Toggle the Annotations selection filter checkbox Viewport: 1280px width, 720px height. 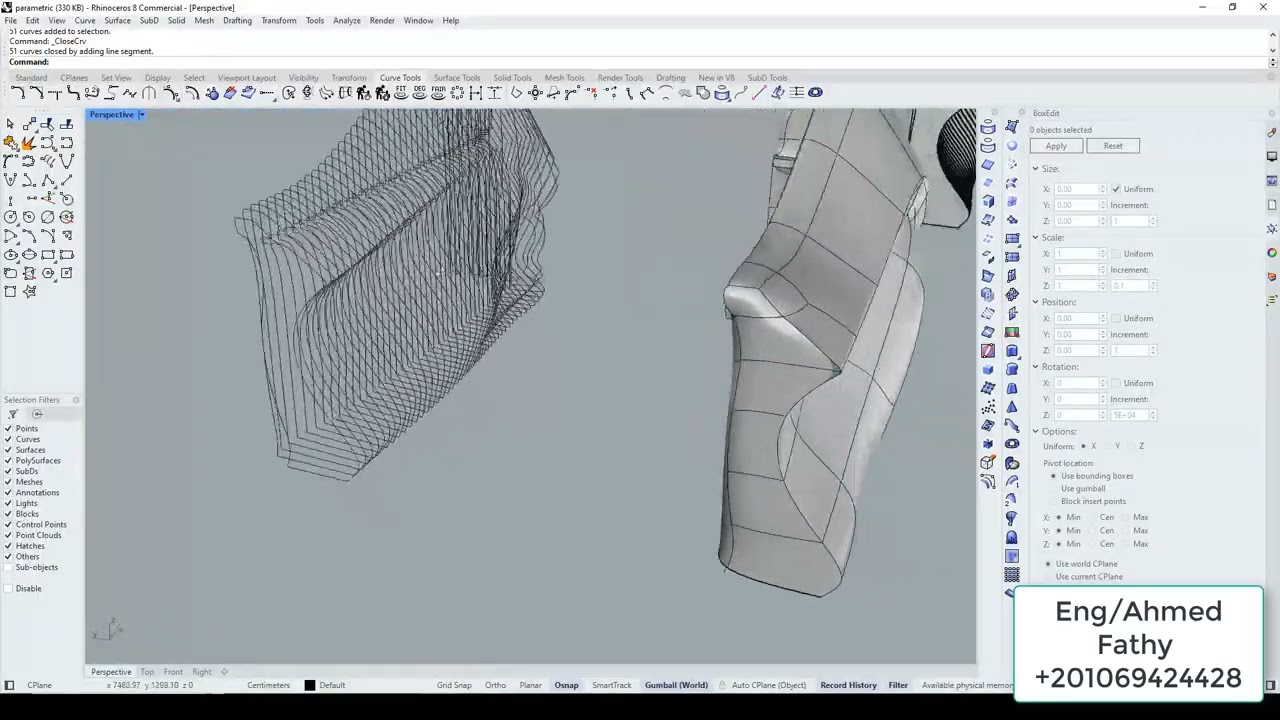pos(8,493)
